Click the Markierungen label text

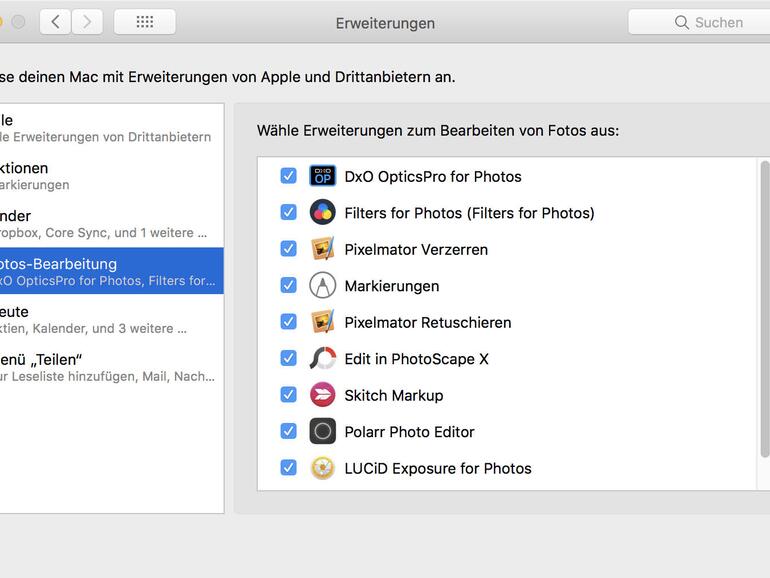(392, 286)
